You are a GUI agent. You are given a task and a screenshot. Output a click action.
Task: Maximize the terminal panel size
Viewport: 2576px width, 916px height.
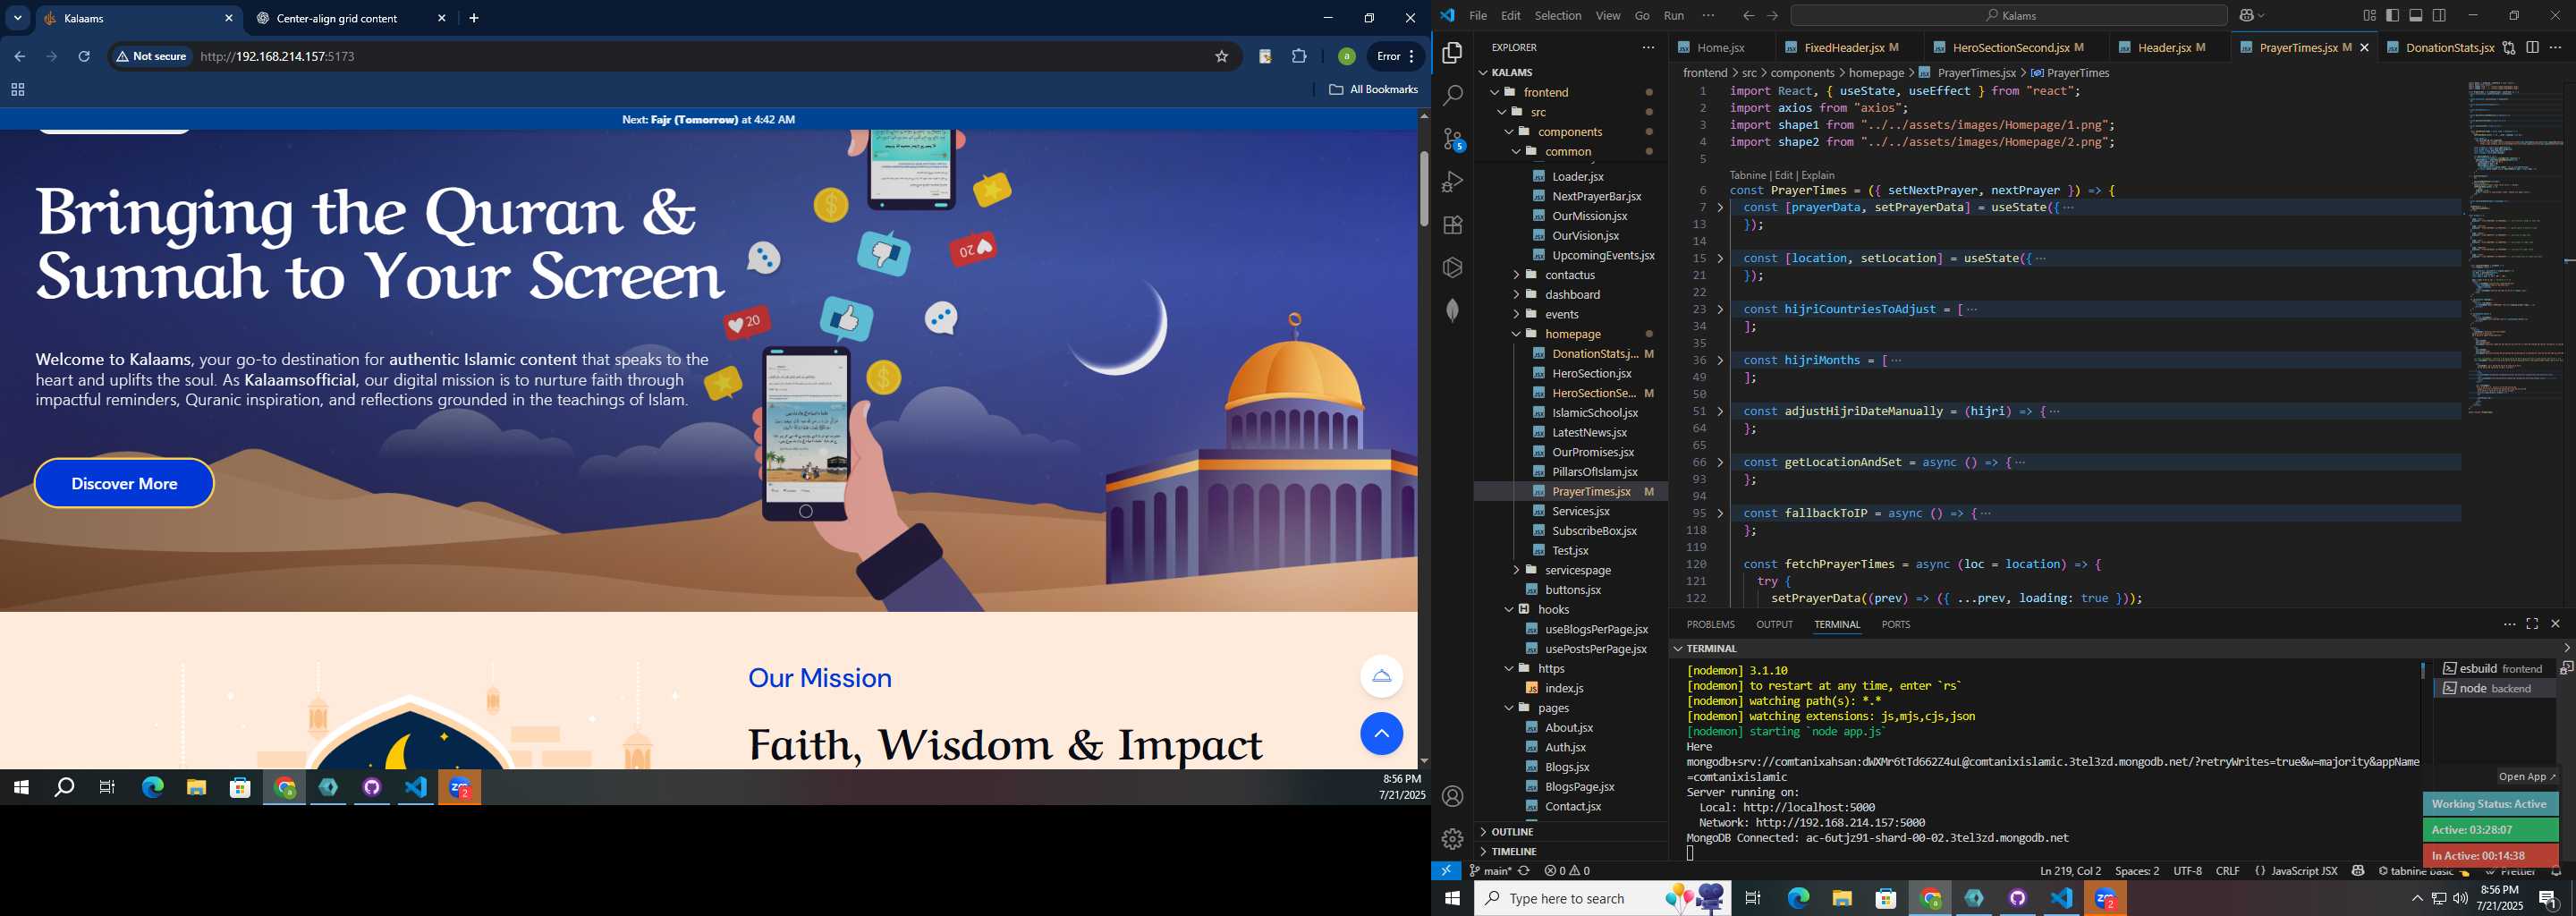pyautogui.click(x=2532, y=624)
